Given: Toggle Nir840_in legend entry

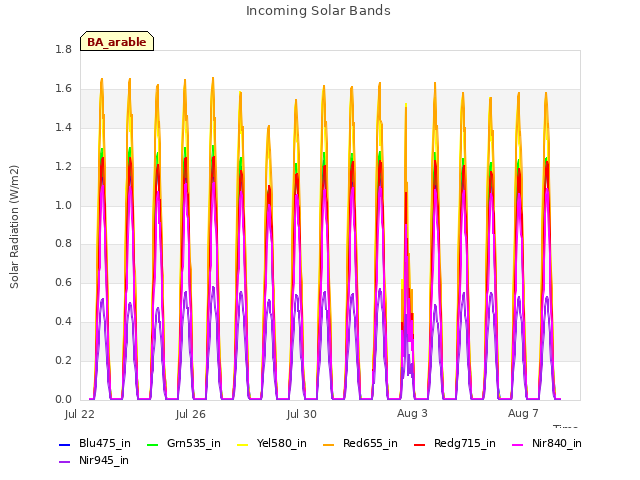Looking at the screenshot, I should click(x=547, y=444).
